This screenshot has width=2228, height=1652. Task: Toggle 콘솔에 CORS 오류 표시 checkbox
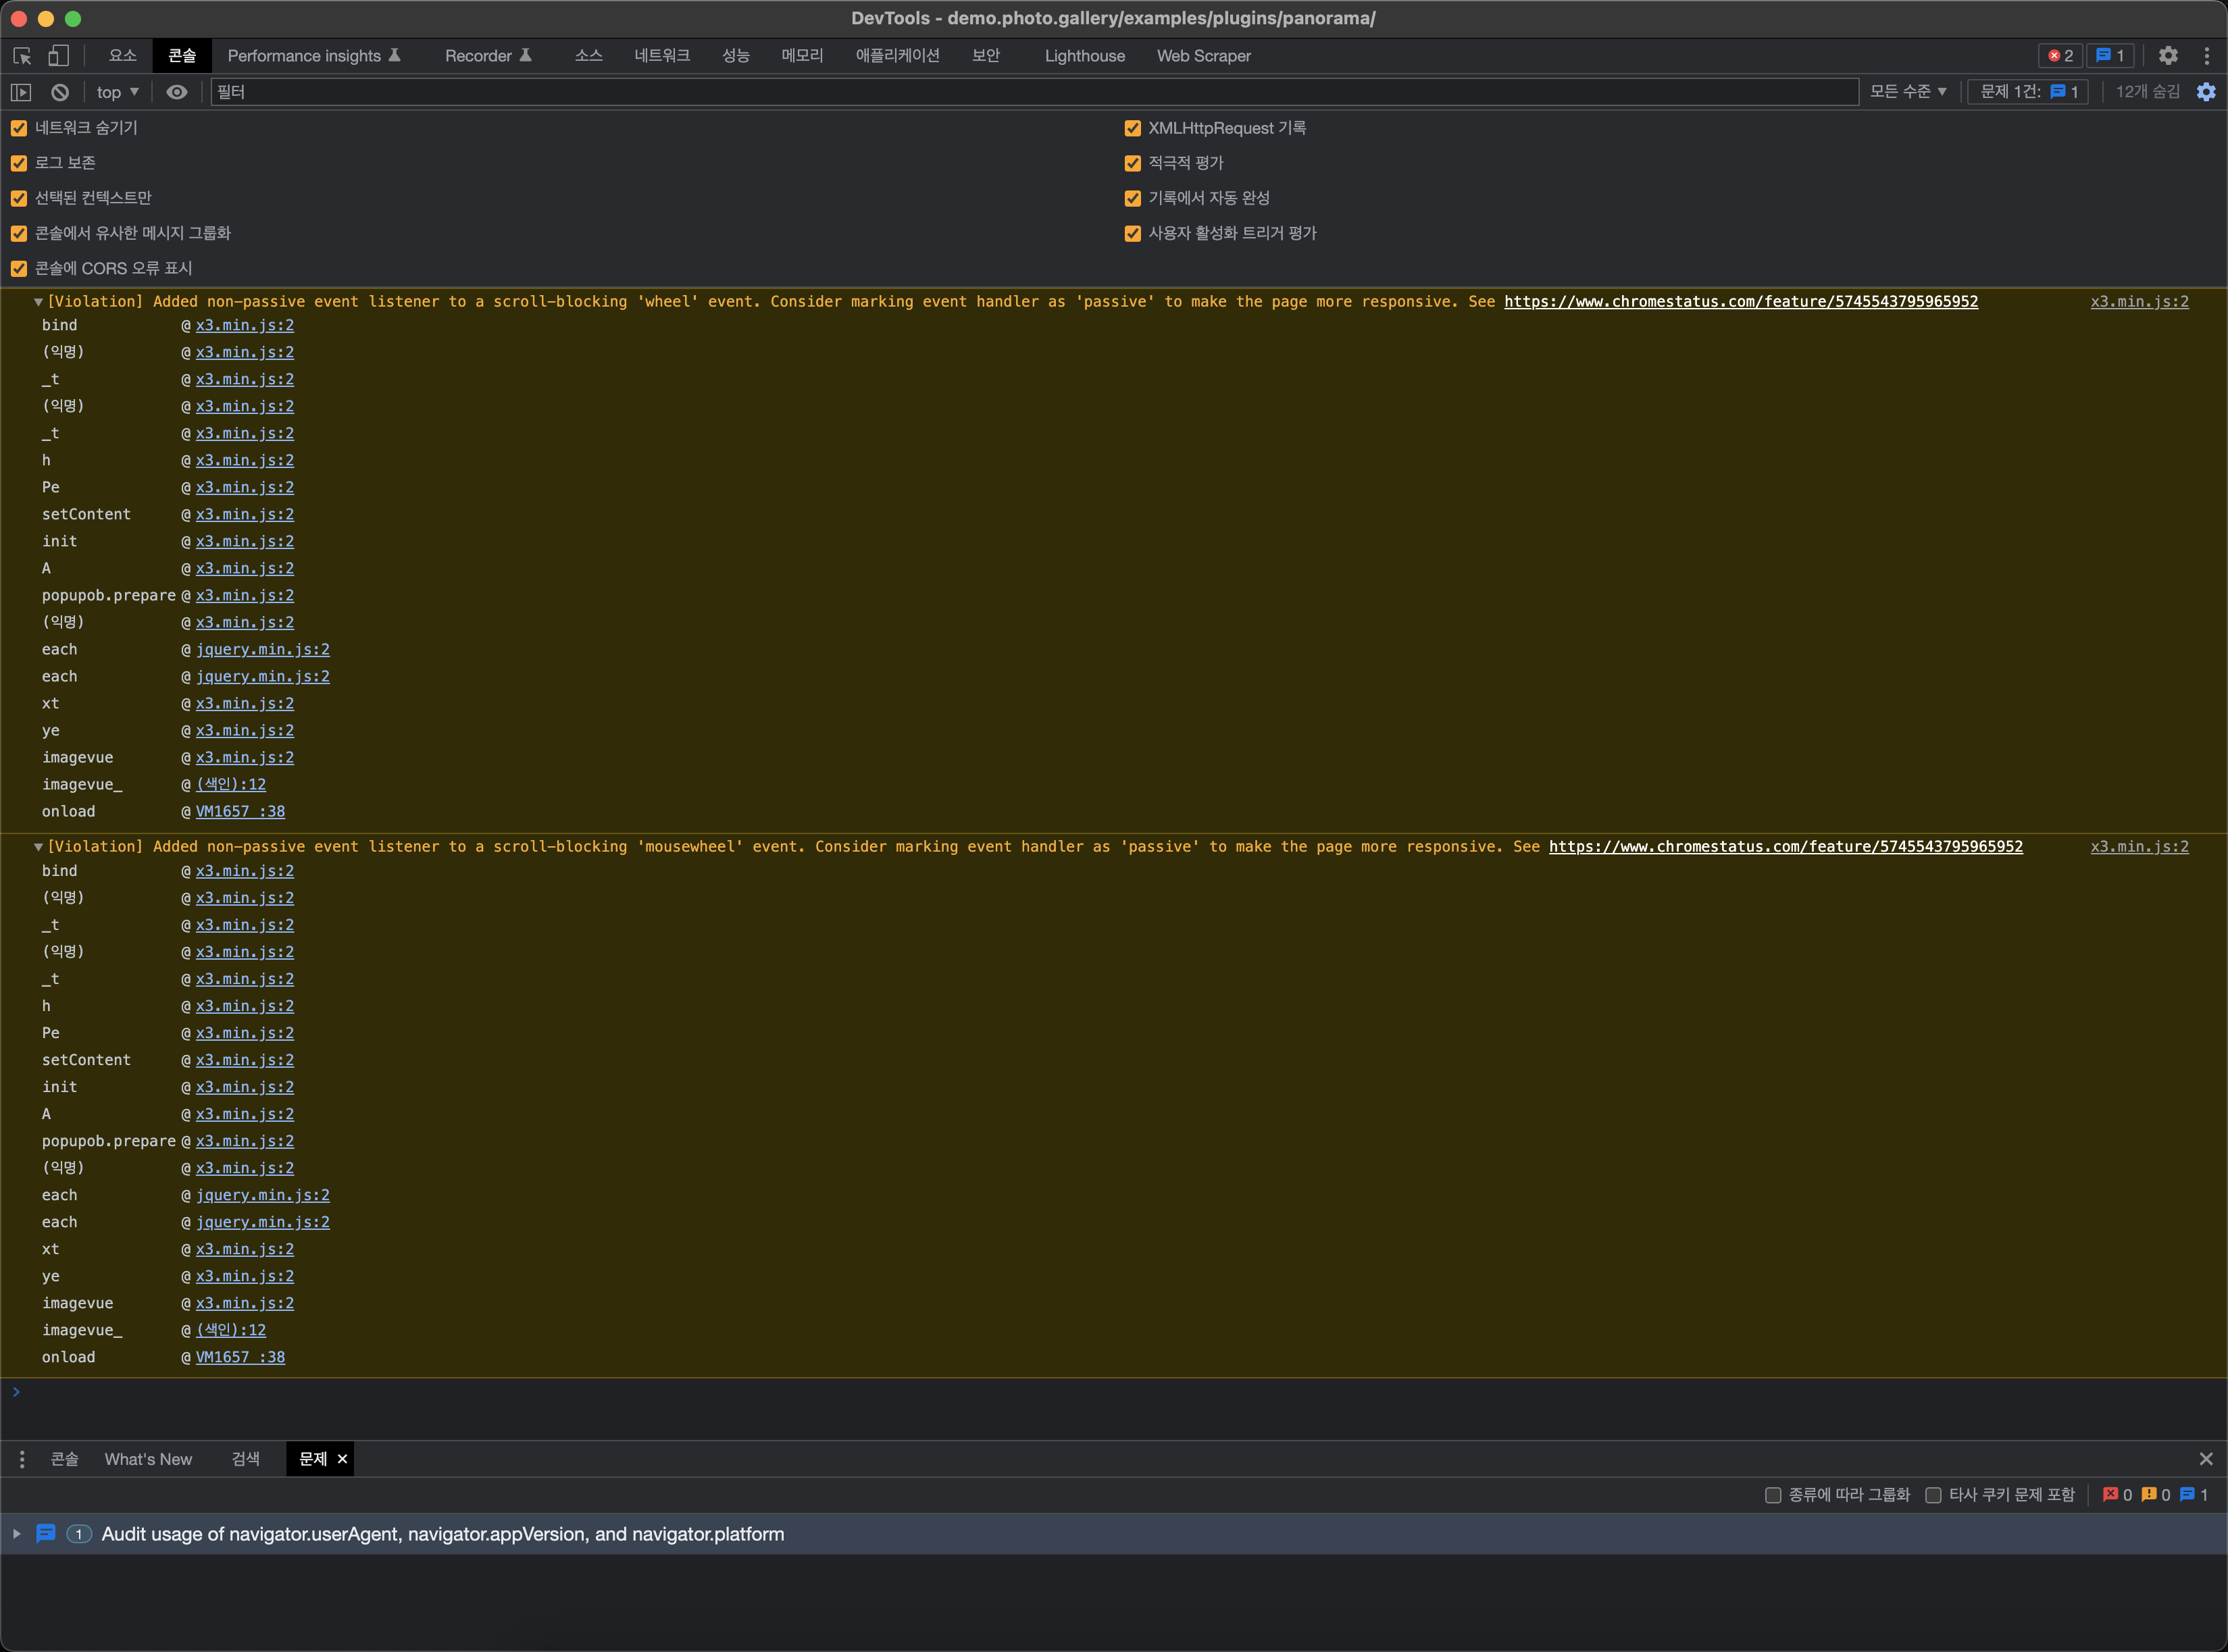(x=19, y=268)
